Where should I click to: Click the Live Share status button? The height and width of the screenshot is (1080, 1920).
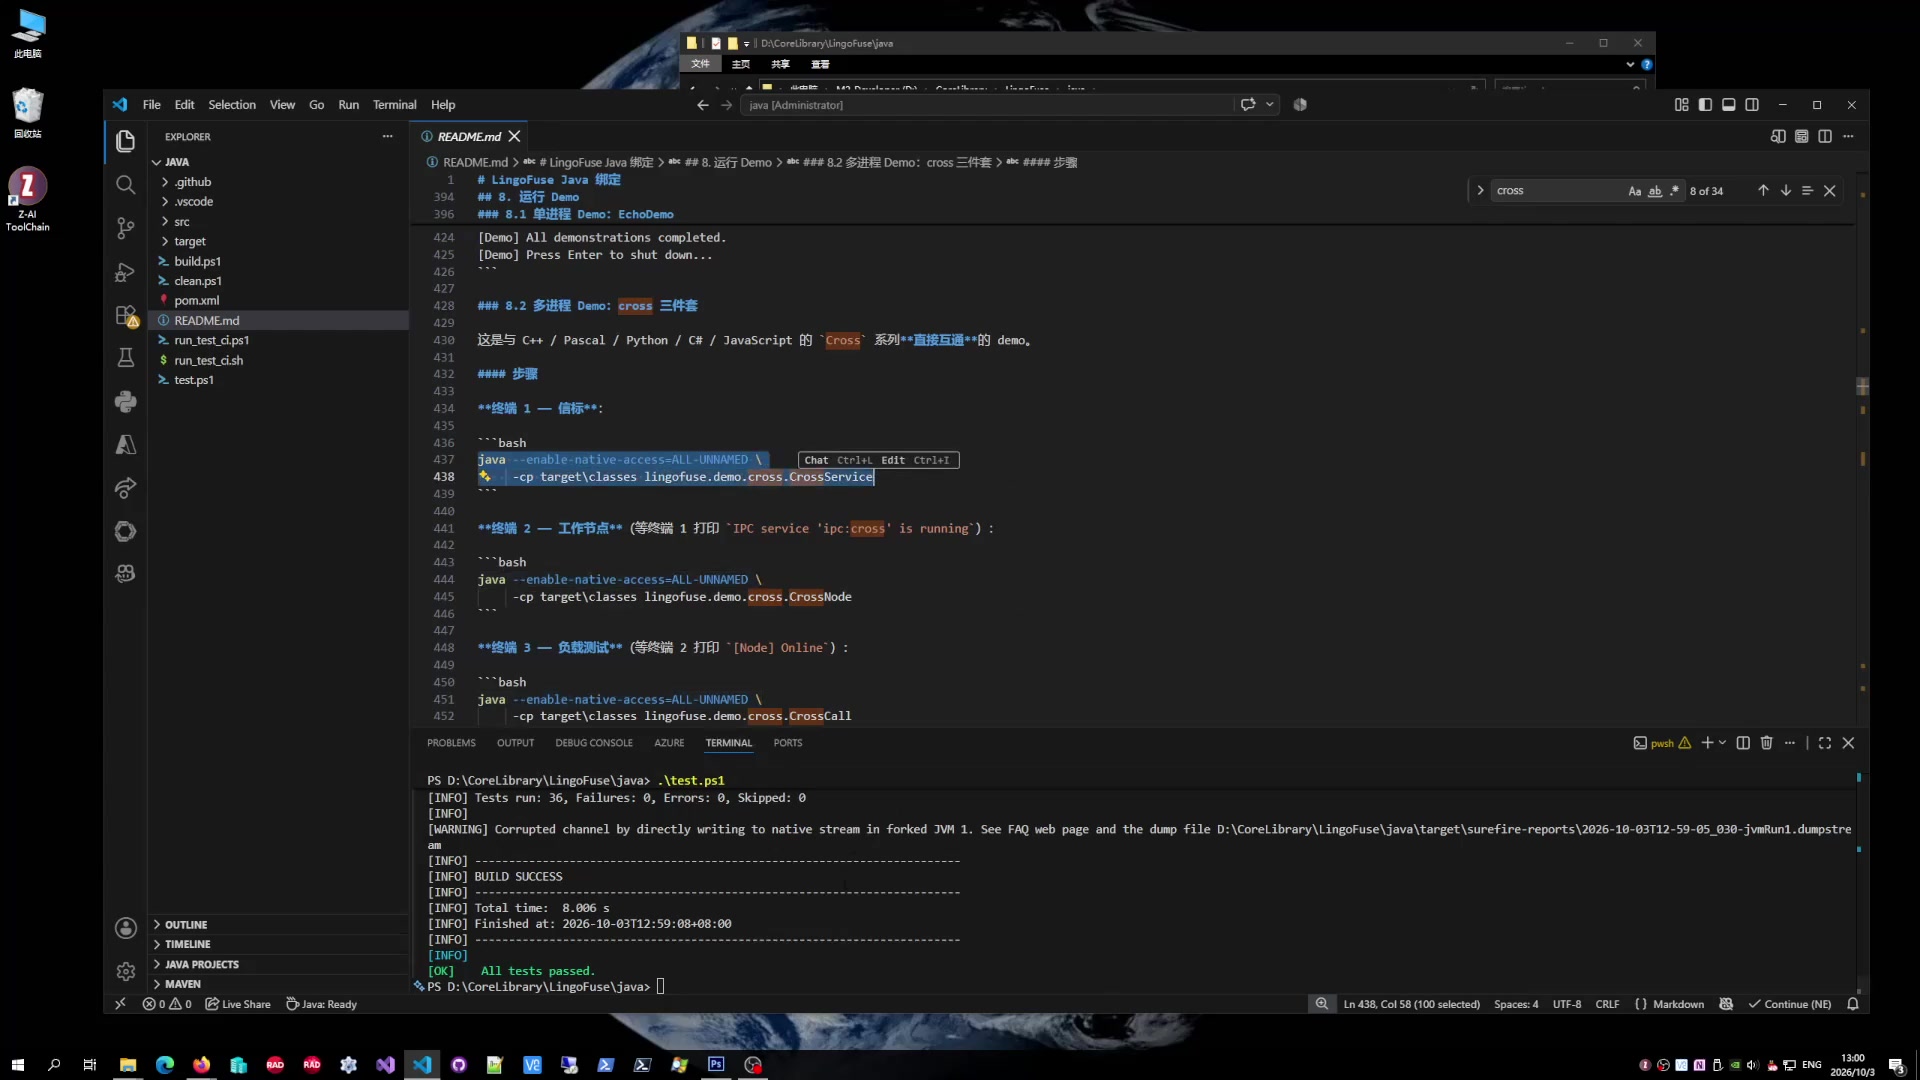pos(238,1004)
